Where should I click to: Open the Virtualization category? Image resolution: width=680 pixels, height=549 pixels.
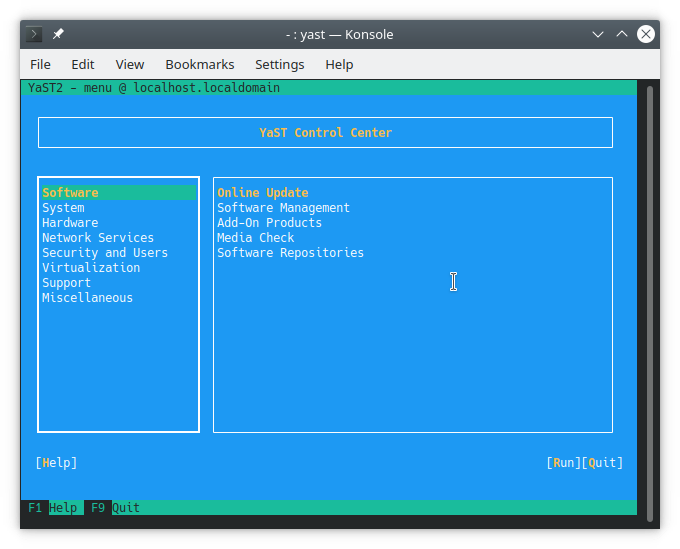click(91, 268)
